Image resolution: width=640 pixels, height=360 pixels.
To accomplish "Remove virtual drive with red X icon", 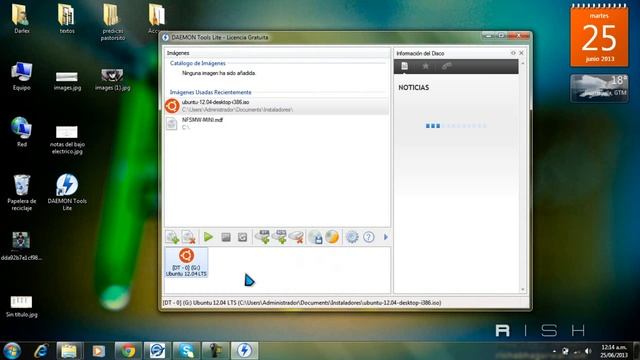I will [x=297, y=237].
